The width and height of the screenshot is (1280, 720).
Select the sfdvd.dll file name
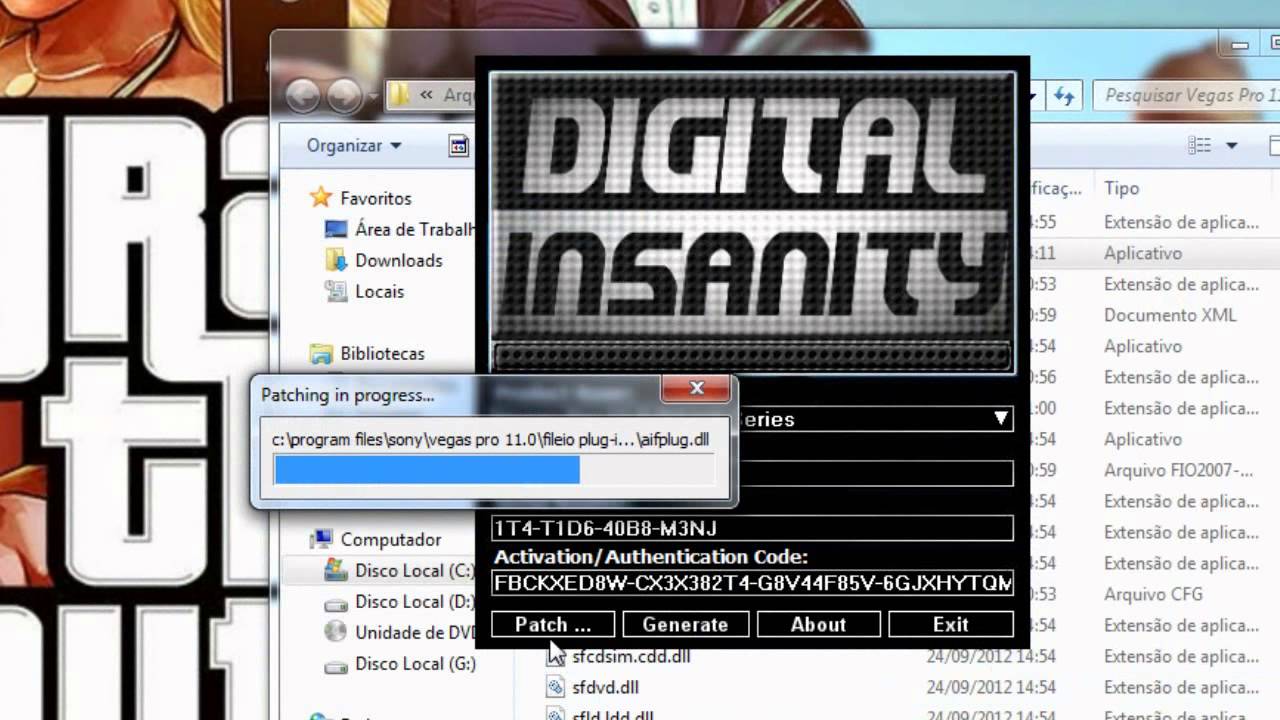coord(605,687)
